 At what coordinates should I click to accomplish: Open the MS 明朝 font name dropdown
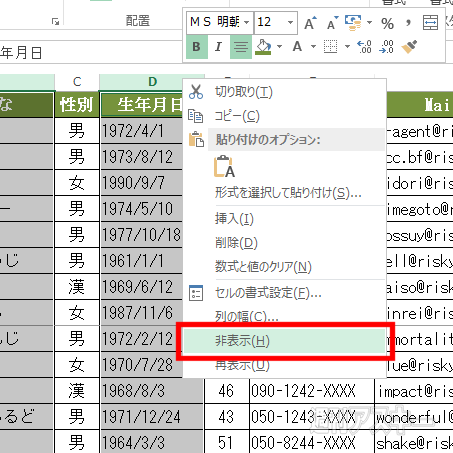[x=247, y=23]
